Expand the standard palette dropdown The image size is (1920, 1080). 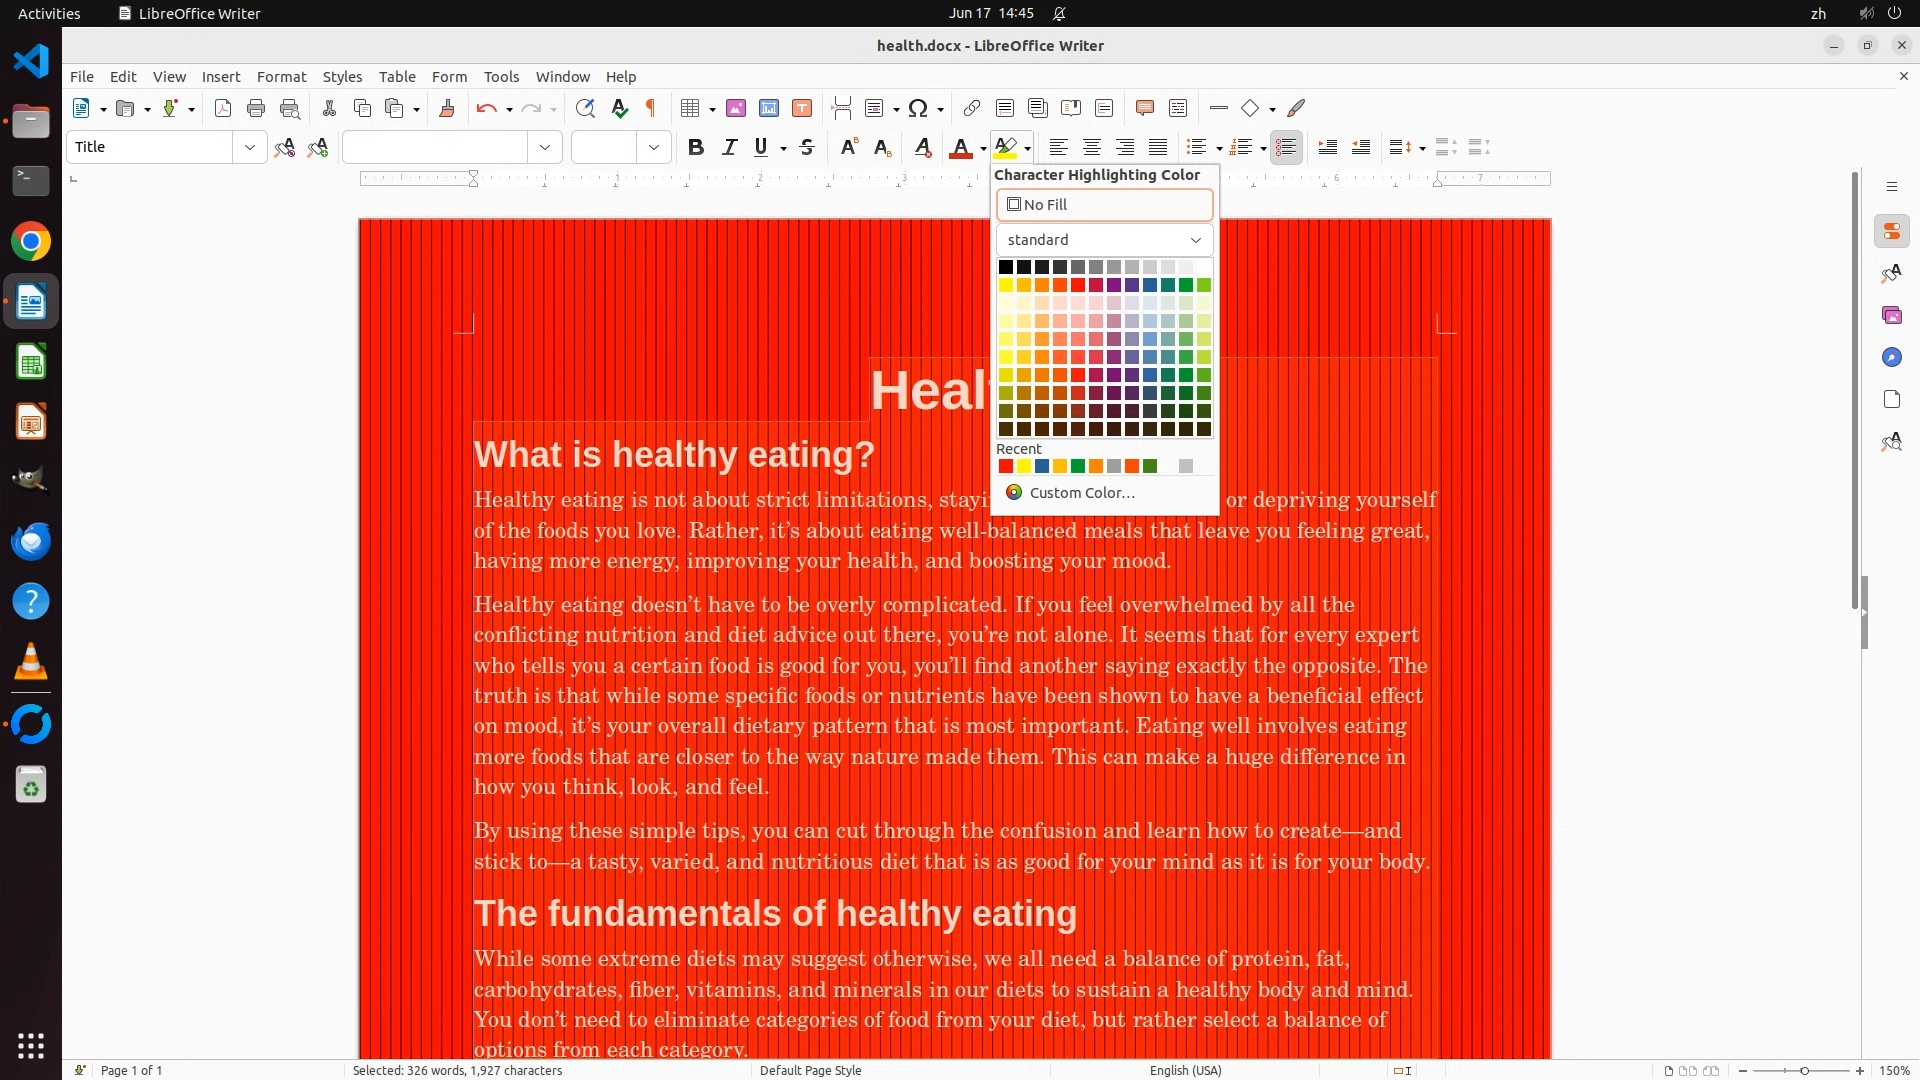[1104, 240]
